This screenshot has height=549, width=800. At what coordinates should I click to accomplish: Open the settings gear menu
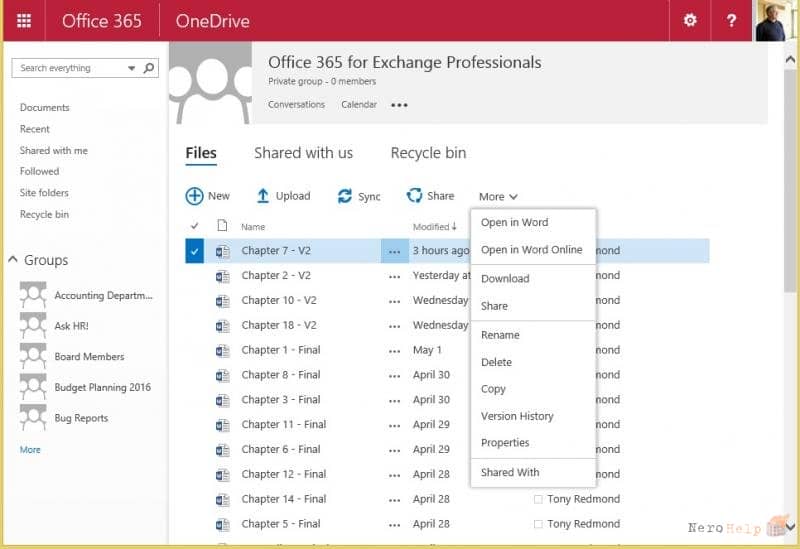690,20
